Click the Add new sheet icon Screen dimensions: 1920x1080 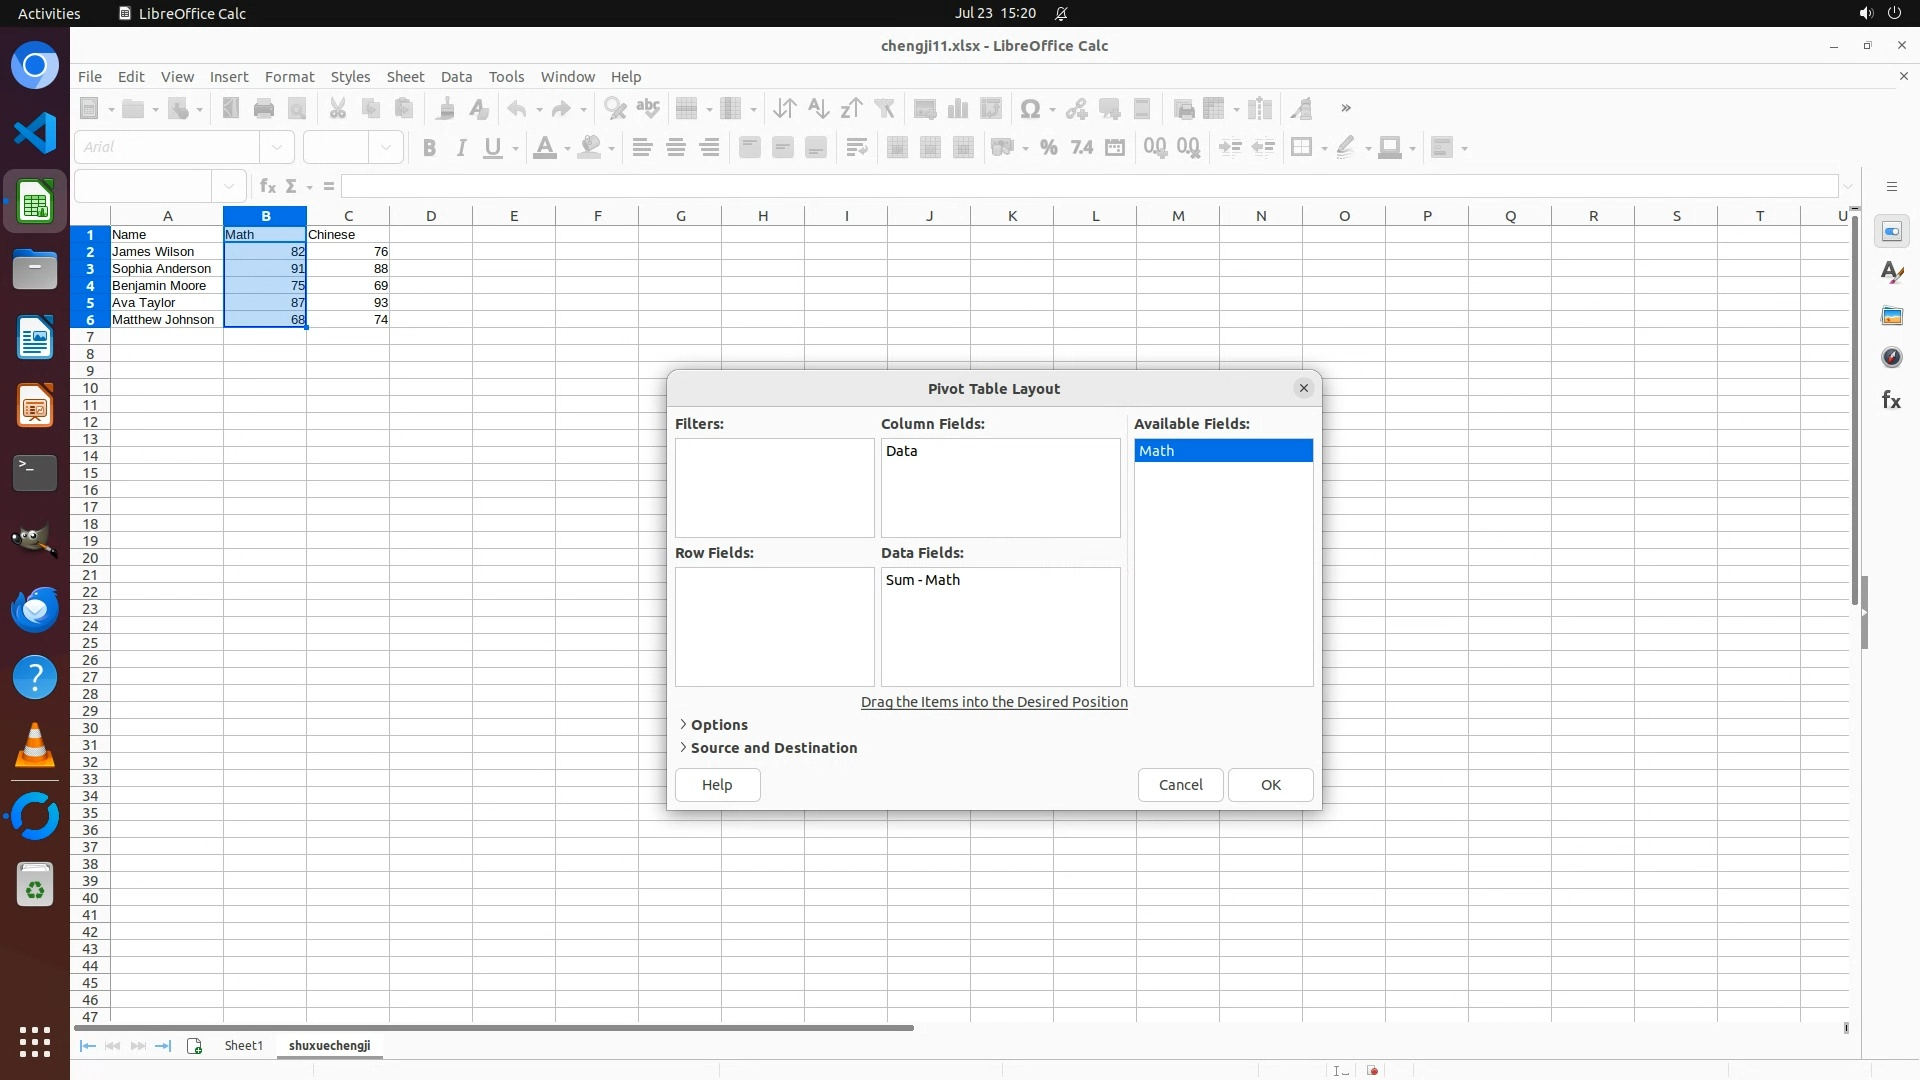click(x=194, y=1046)
